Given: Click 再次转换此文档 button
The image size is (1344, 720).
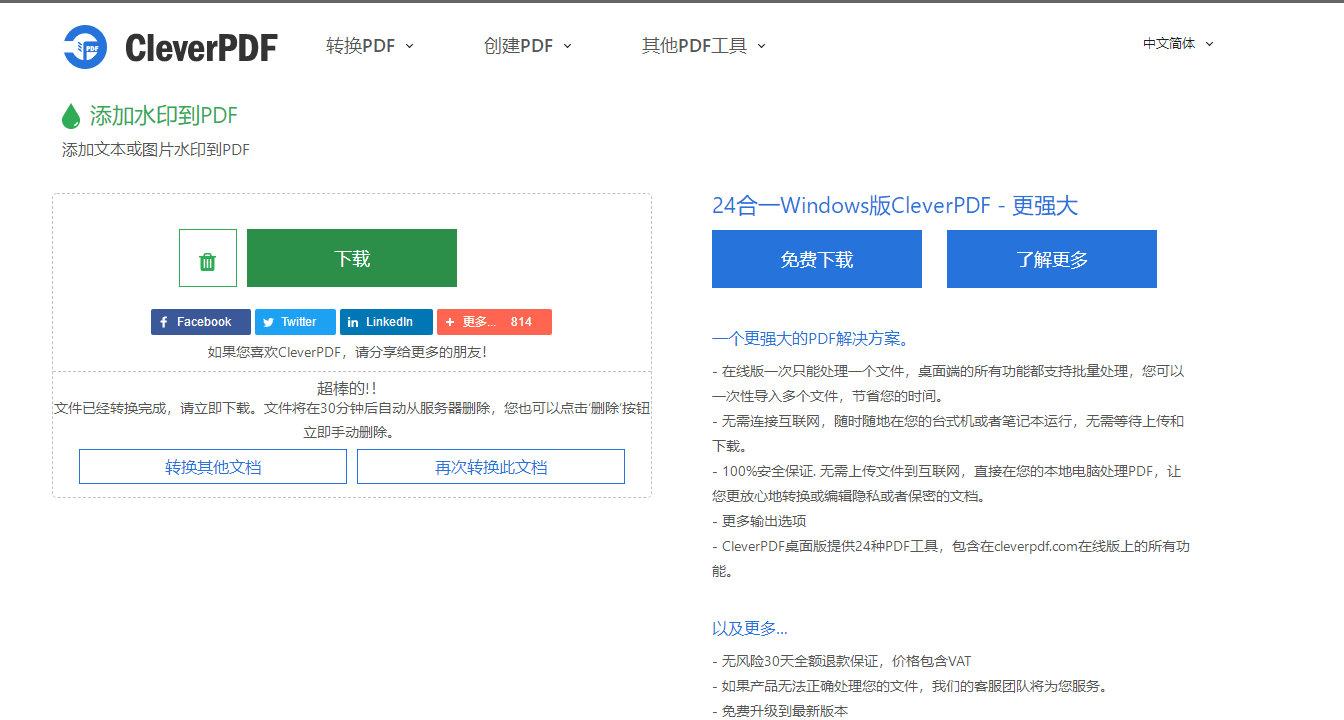Looking at the screenshot, I should pos(491,467).
